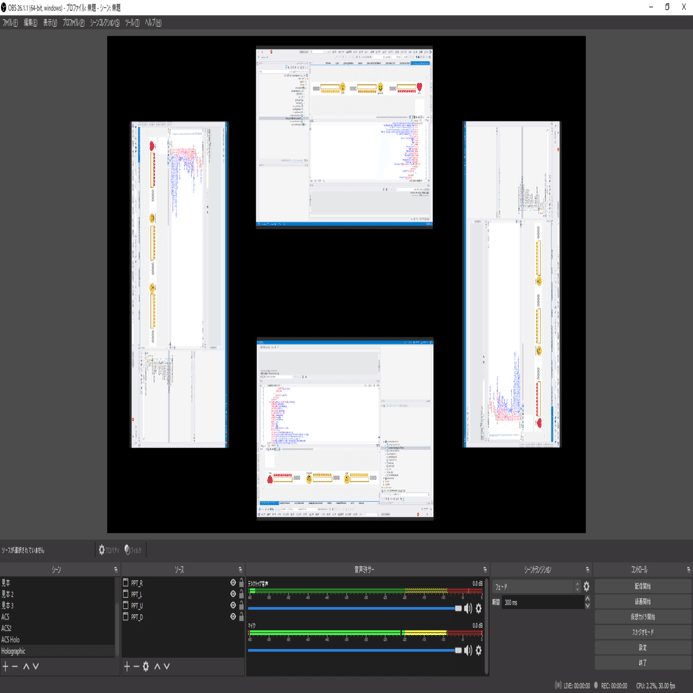Click the desktop audio volume slider handle
Viewport: 693px width, 693px height.
click(458, 609)
